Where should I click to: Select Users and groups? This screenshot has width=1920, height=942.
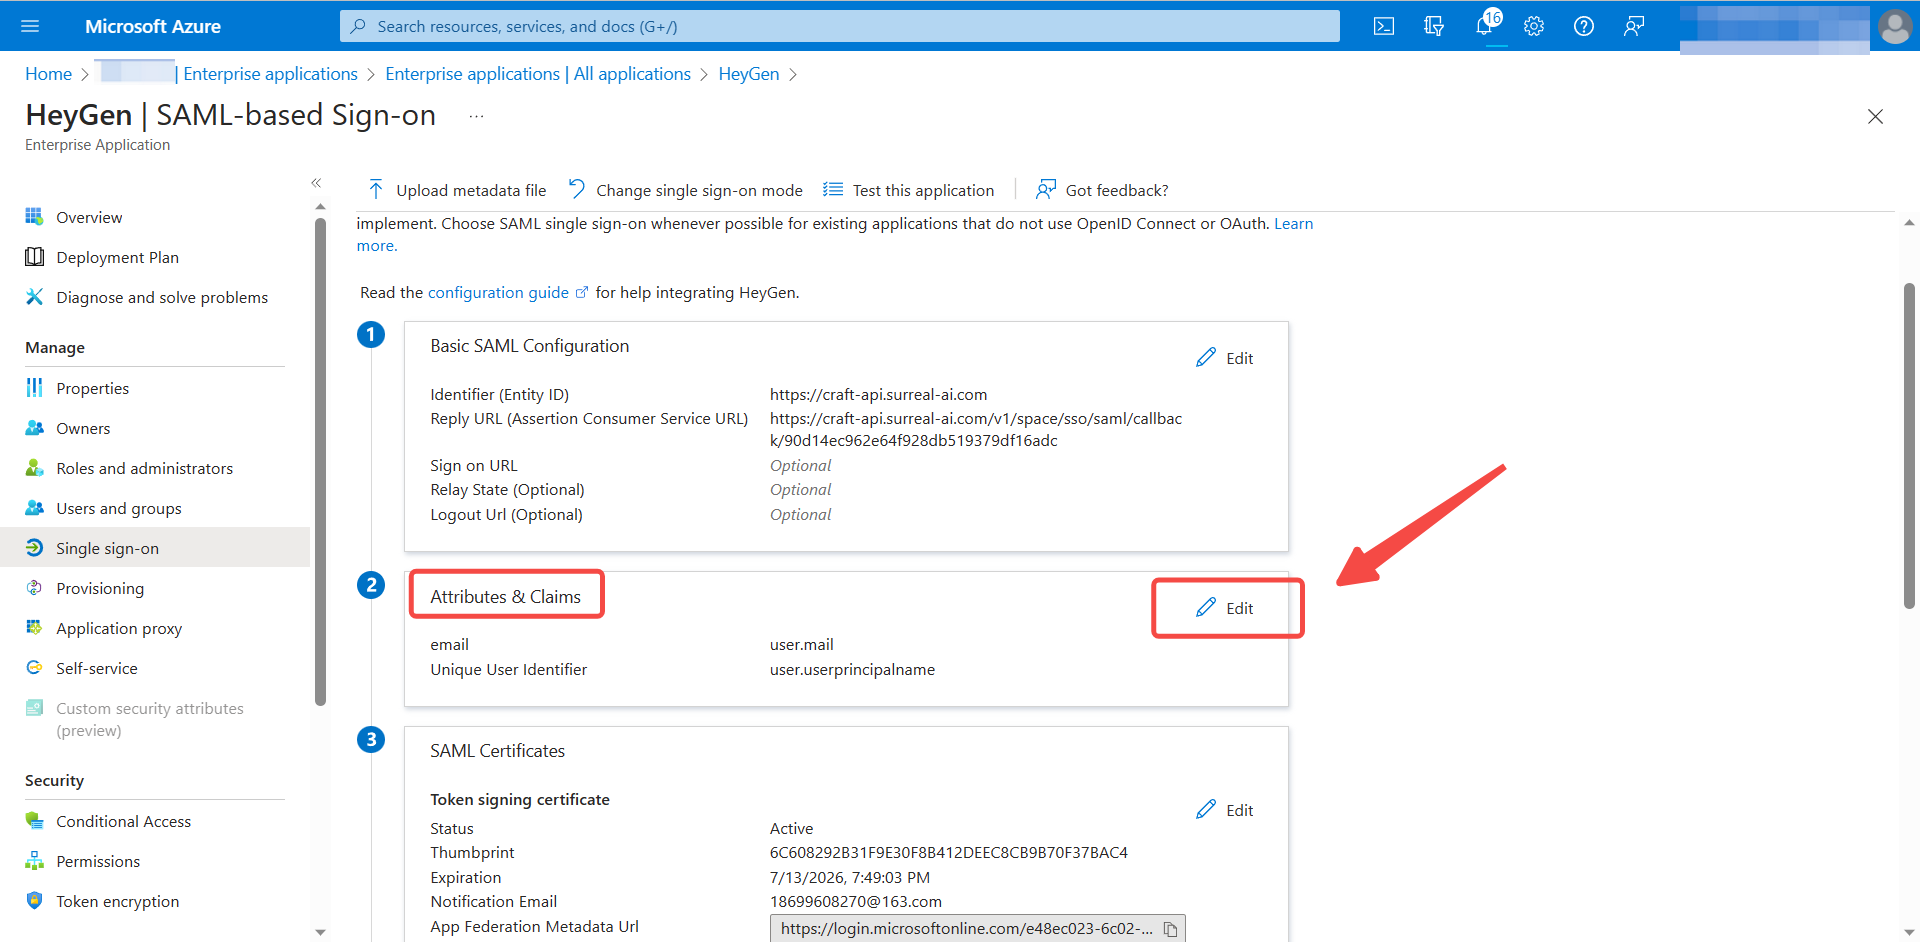pyautogui.click(x=119, y=508)
